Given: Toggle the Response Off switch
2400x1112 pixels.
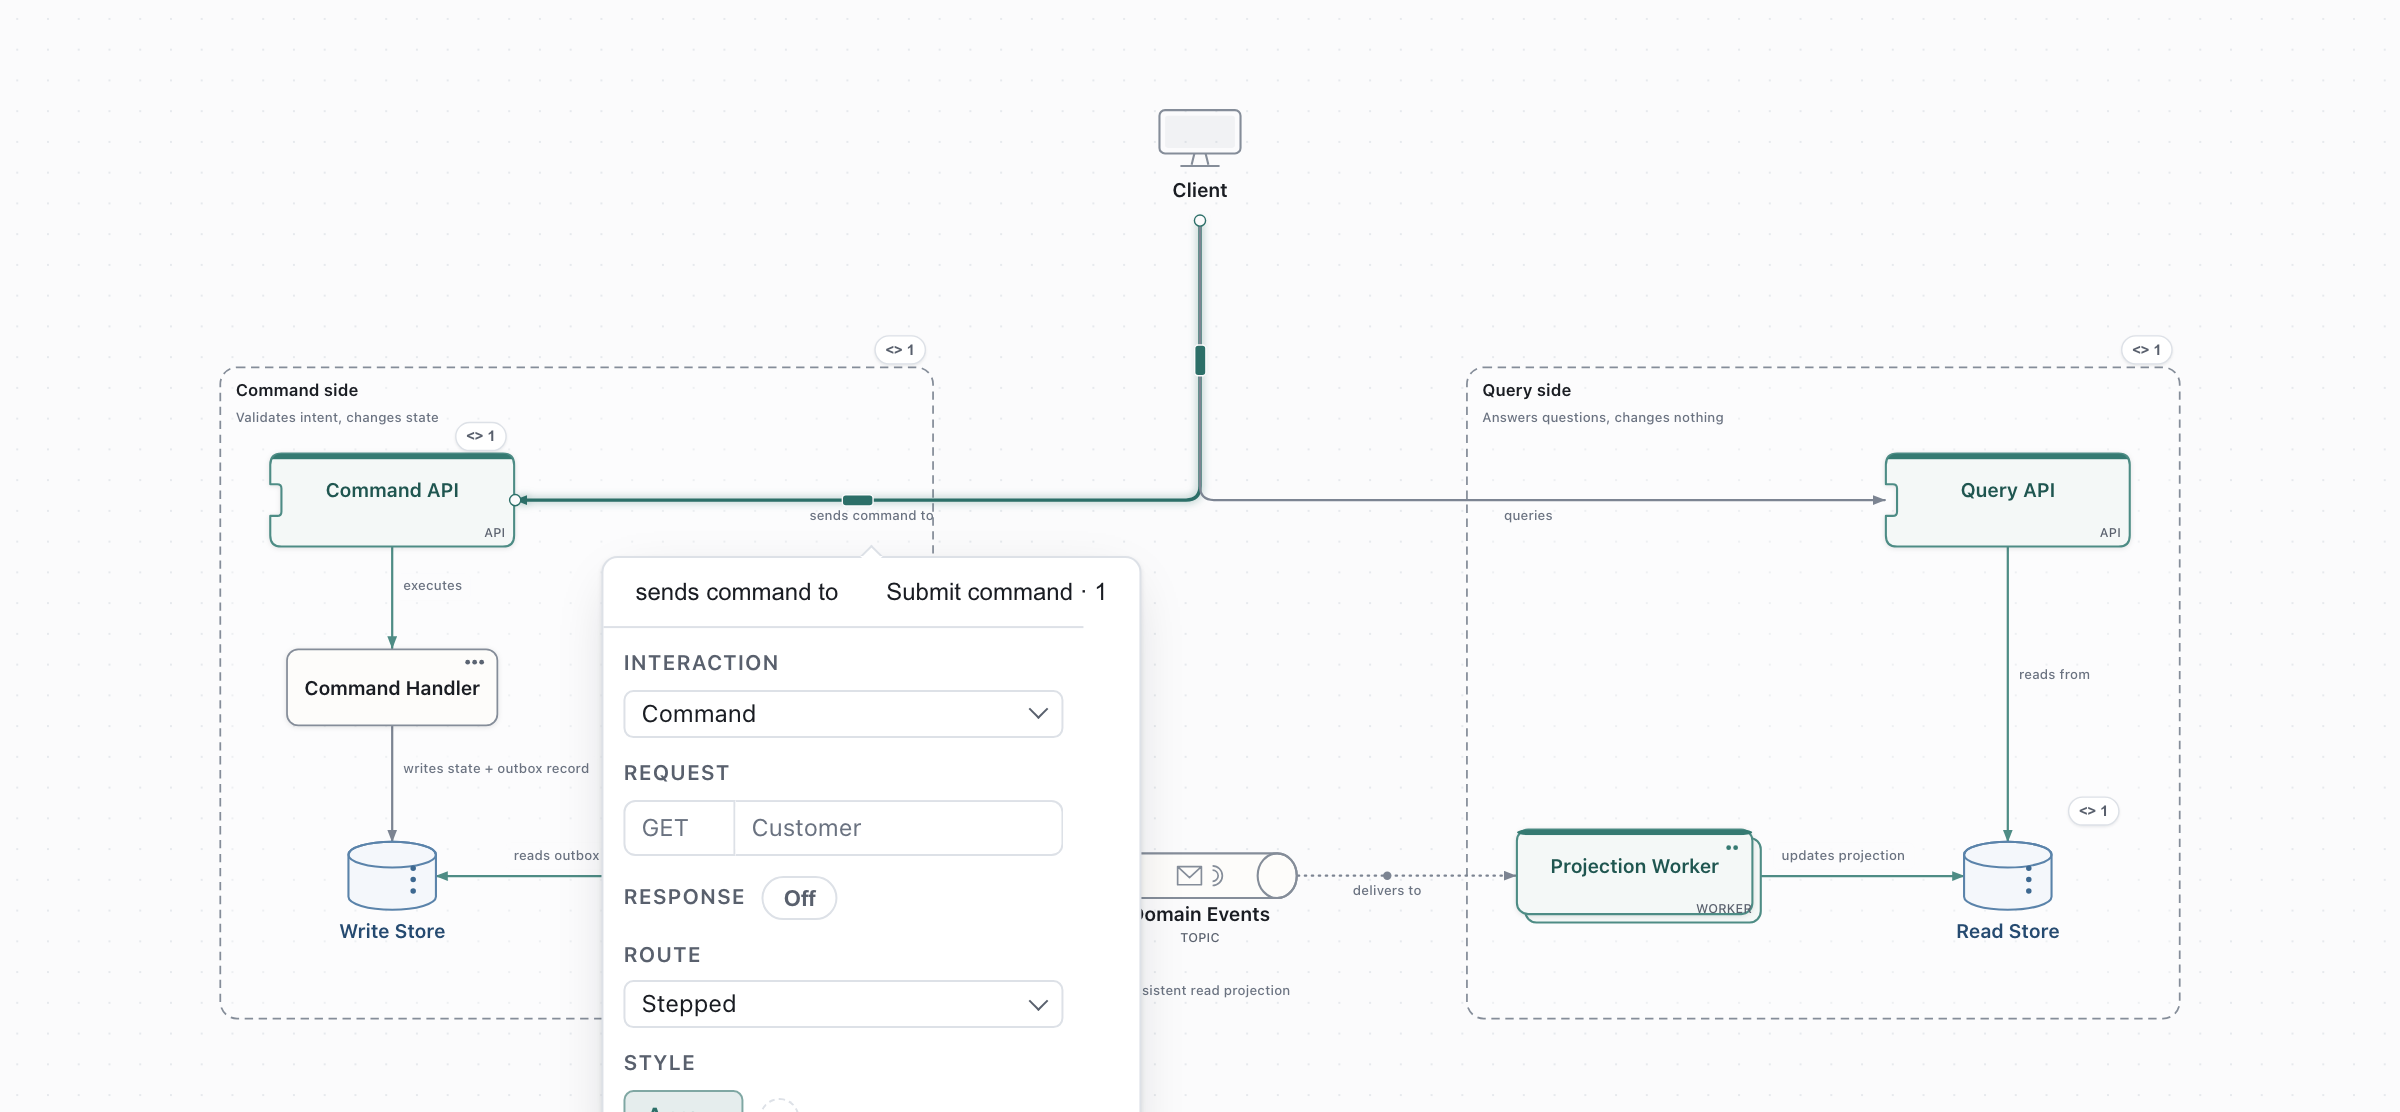Looking at the screenshot, I should [799, 898].
